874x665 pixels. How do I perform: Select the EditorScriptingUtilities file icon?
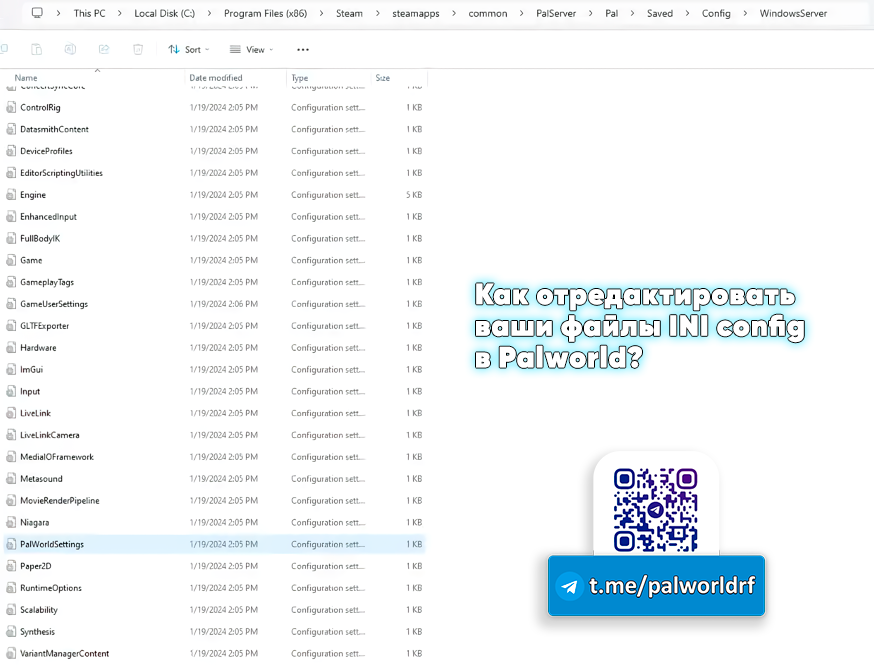11,173
